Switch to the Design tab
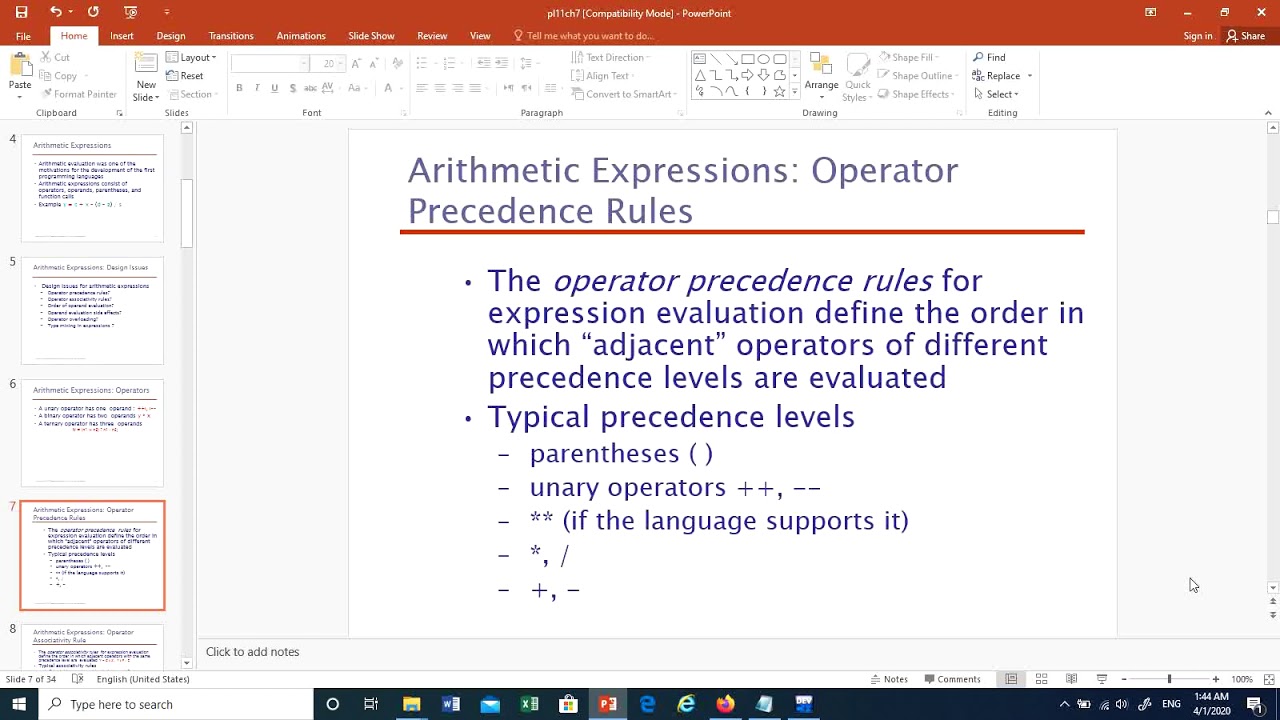 pos(171,36)
